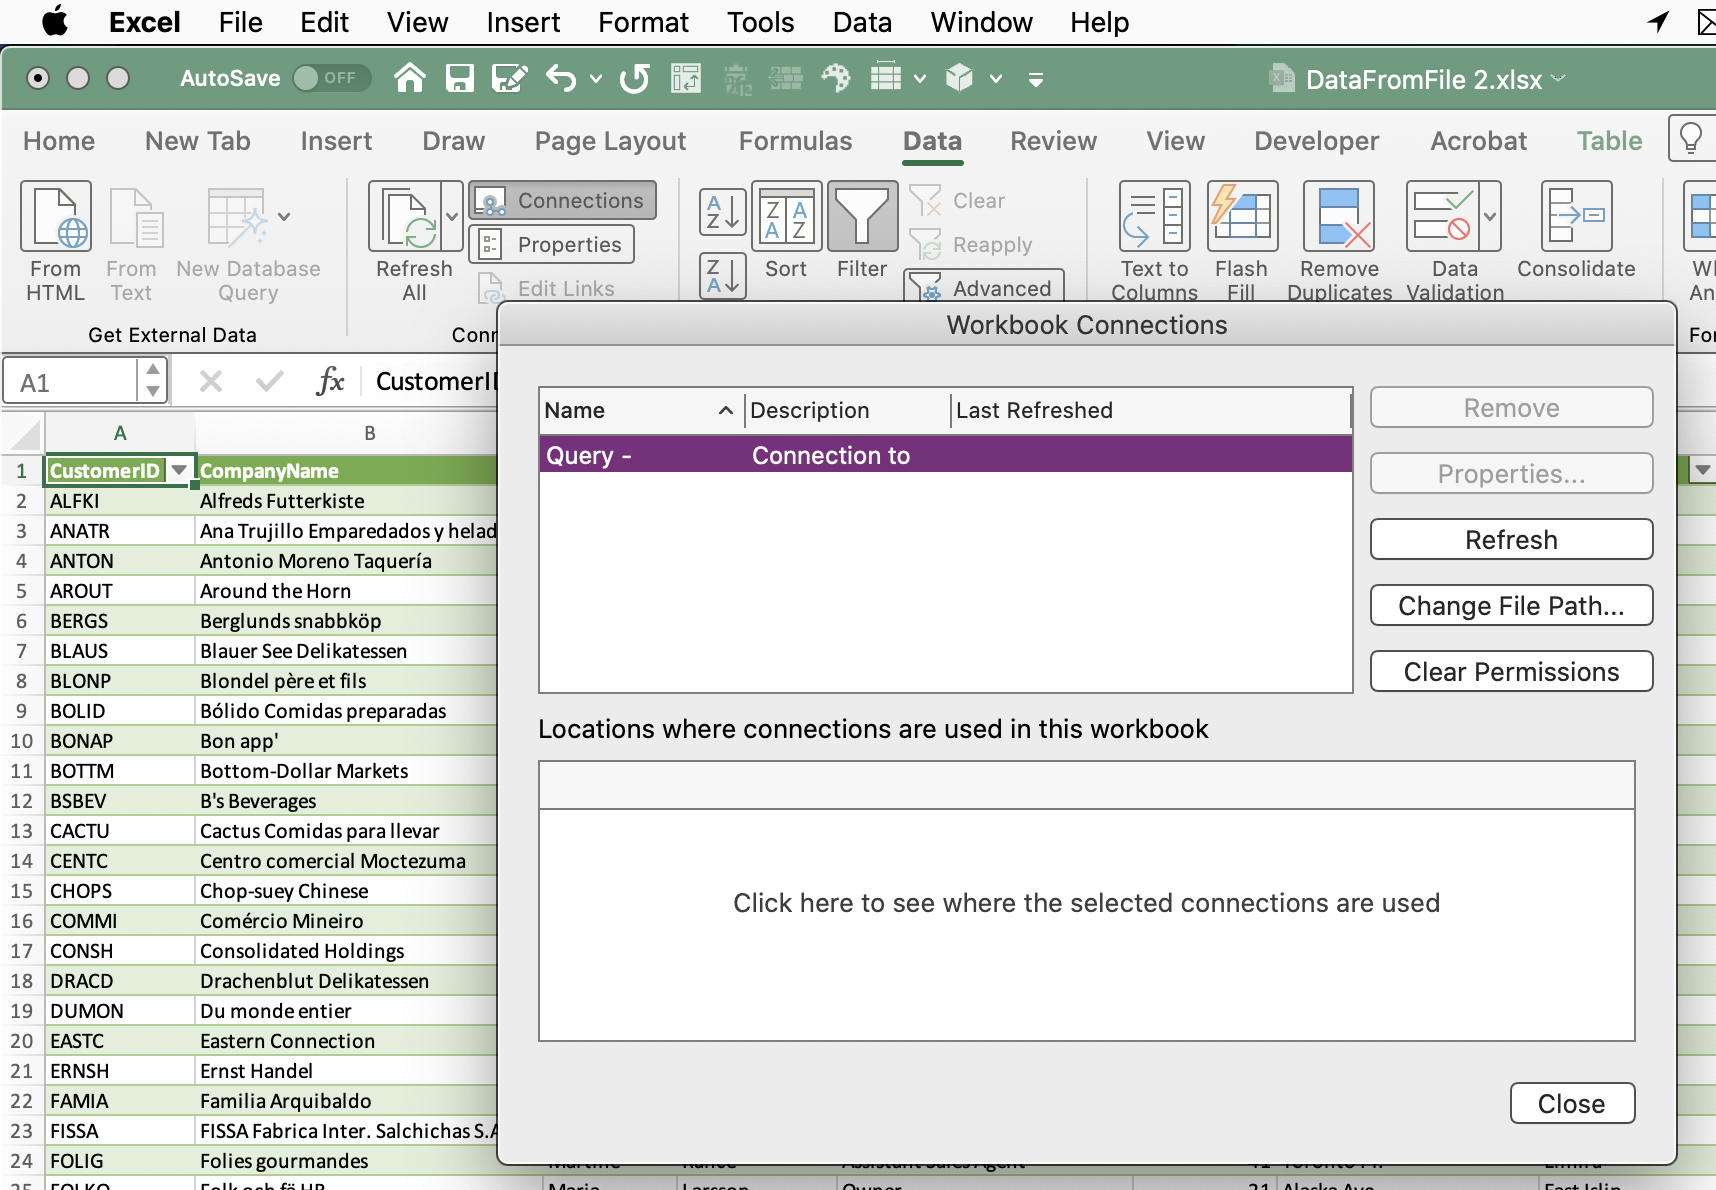
Task: Expand the Undo history dropdown arrow
Action: pos(596,78)
